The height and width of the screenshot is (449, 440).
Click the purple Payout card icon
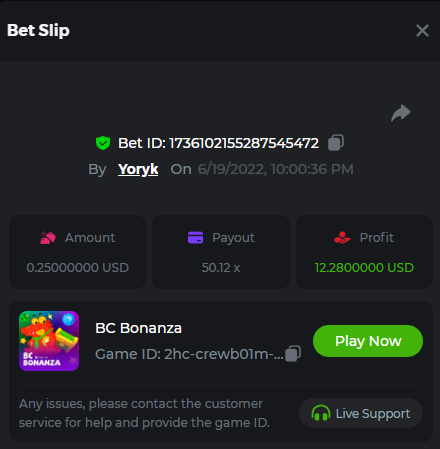click(x=195, y=238)
